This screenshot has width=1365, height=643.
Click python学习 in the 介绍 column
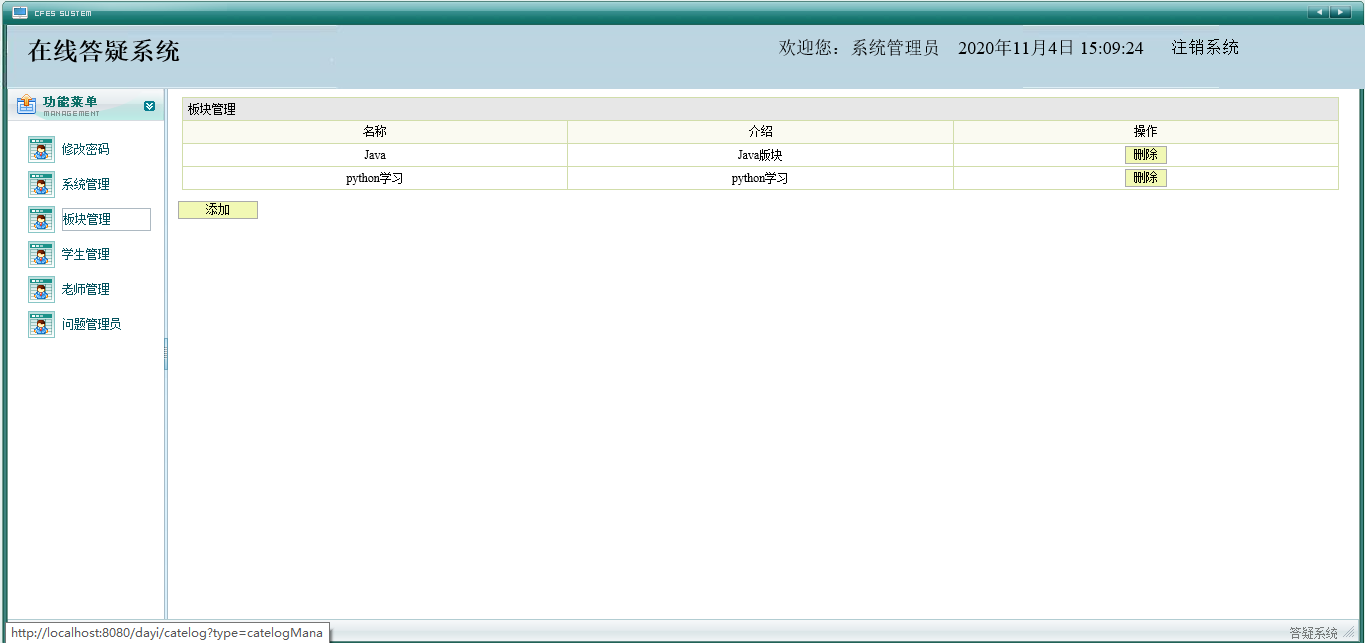click(x=760, y=178)
